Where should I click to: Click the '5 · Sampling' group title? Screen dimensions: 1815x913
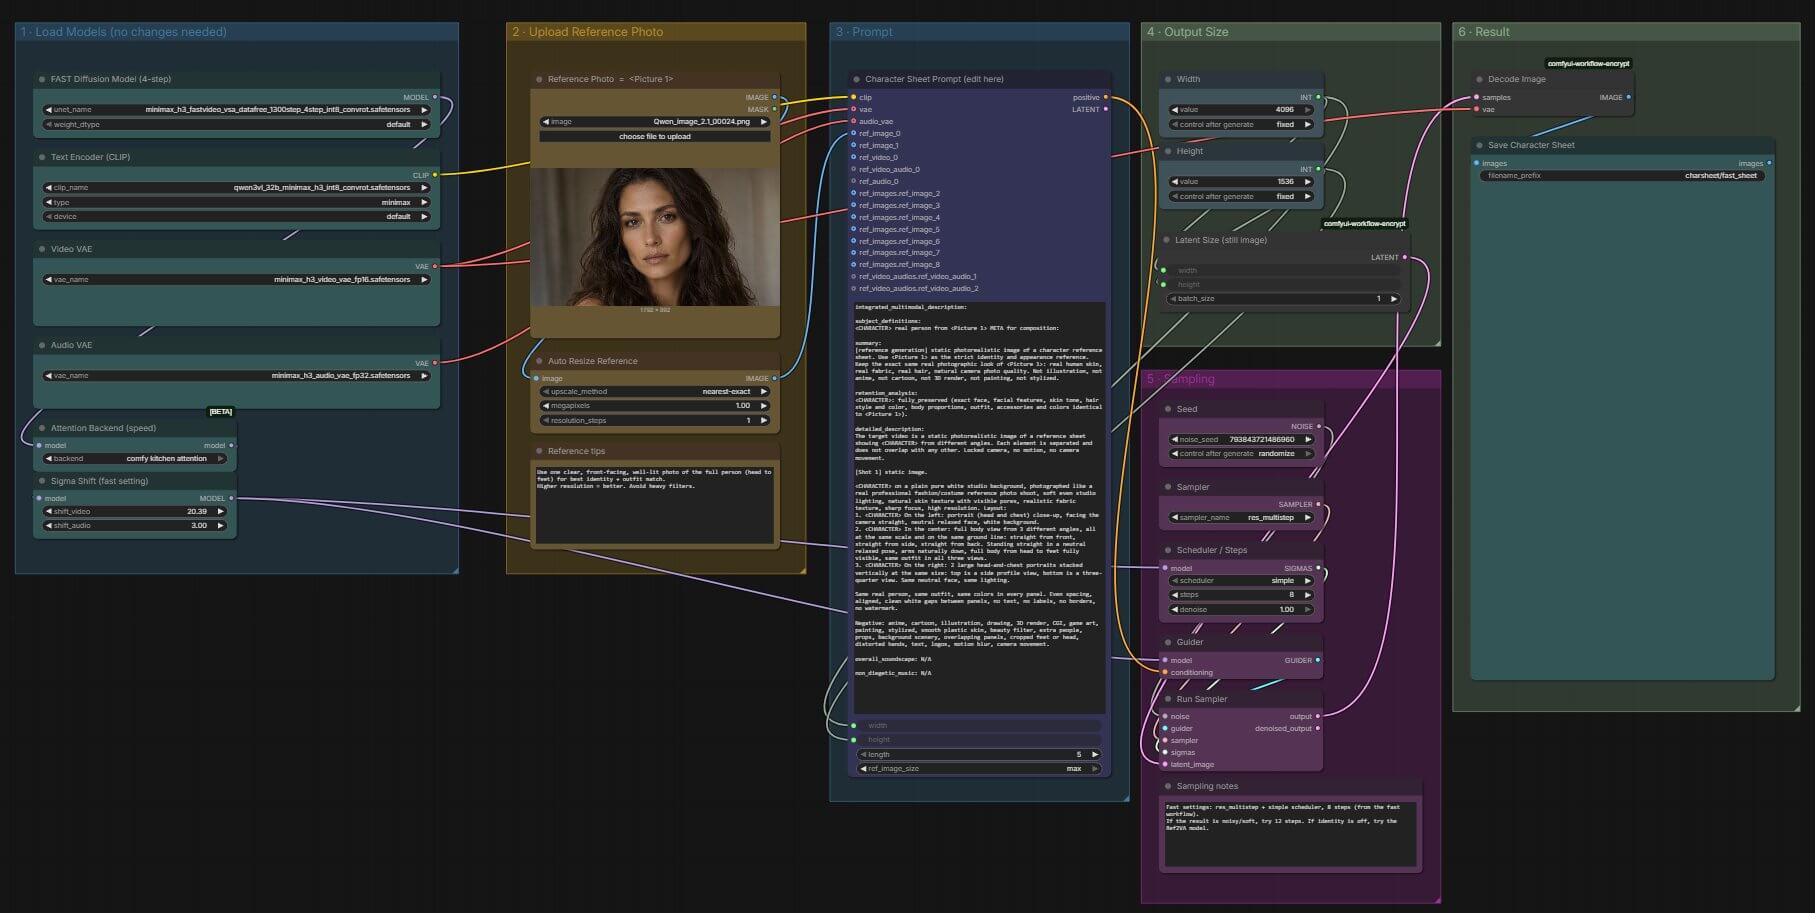[x=1180, y=379]
